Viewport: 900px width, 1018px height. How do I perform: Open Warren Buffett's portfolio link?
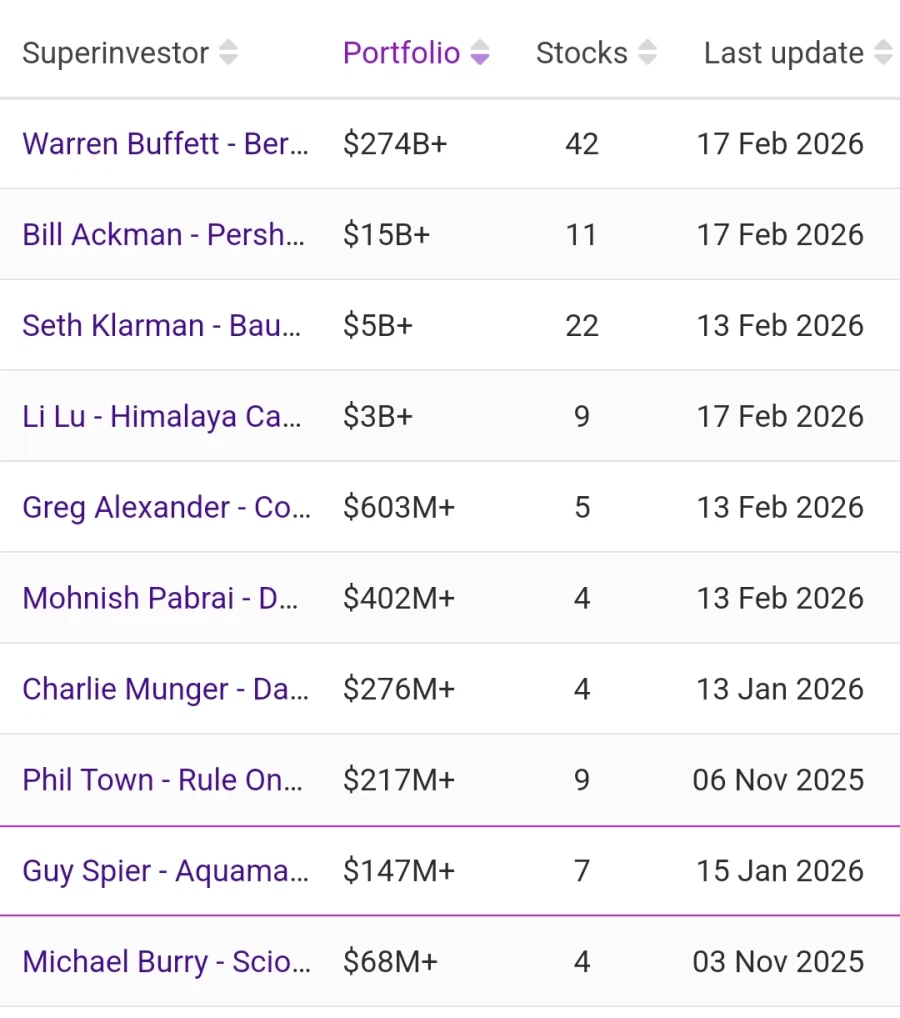pyautogui.click(x=165, y=144)
